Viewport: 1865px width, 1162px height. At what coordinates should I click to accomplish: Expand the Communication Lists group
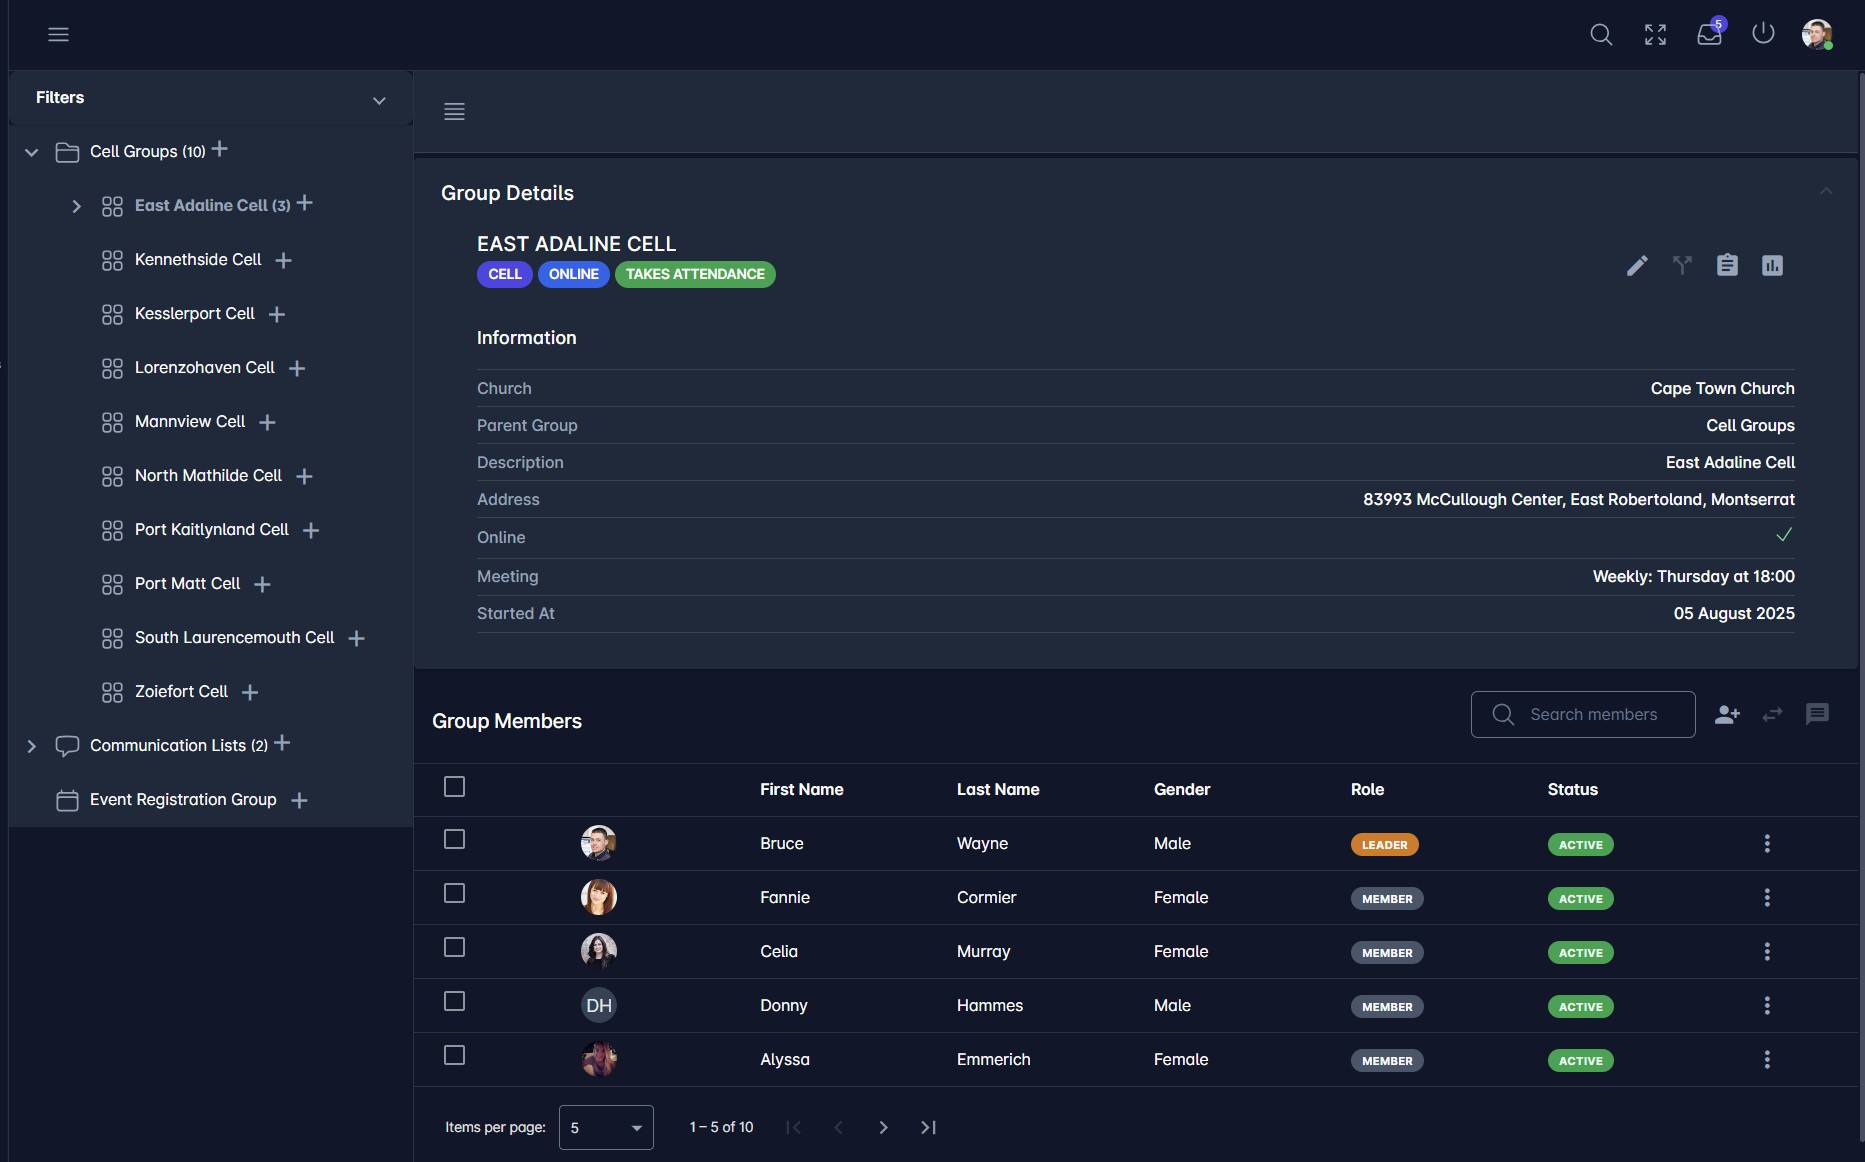pos(32,746)
